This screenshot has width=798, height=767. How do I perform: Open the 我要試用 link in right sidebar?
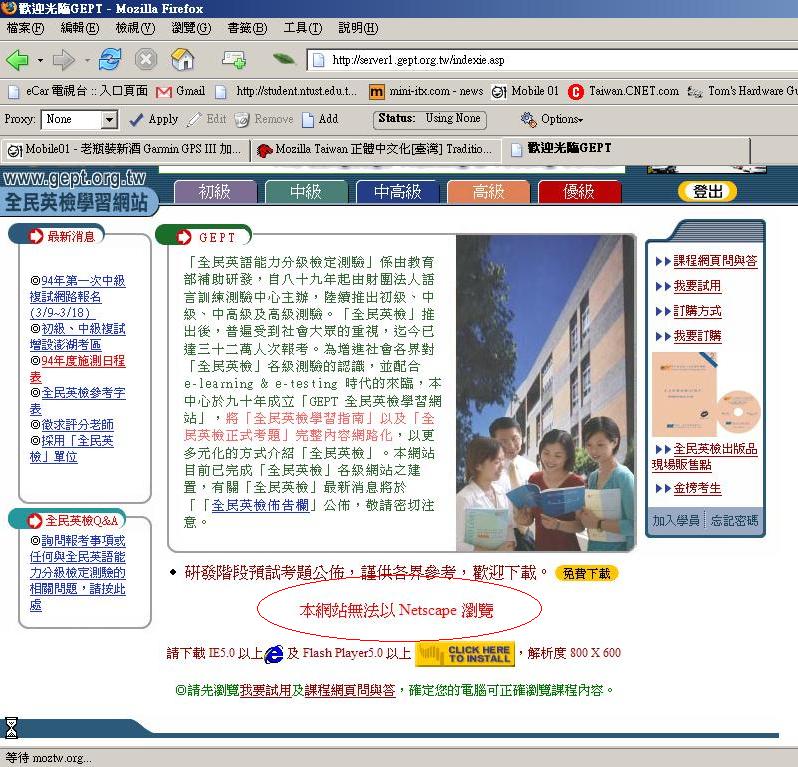point(697,286)
